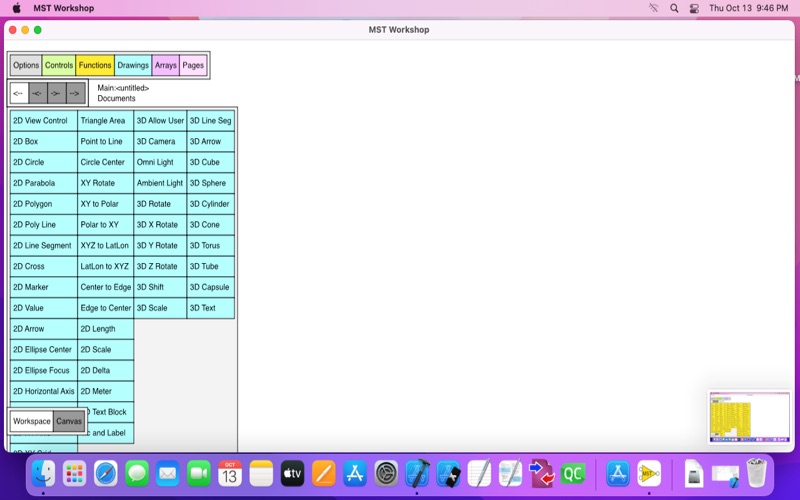The width and height of the screenshot is (800, 500).
Task: Open Safari from the dock
Action: pyautogui.click(x=106, y=473)
